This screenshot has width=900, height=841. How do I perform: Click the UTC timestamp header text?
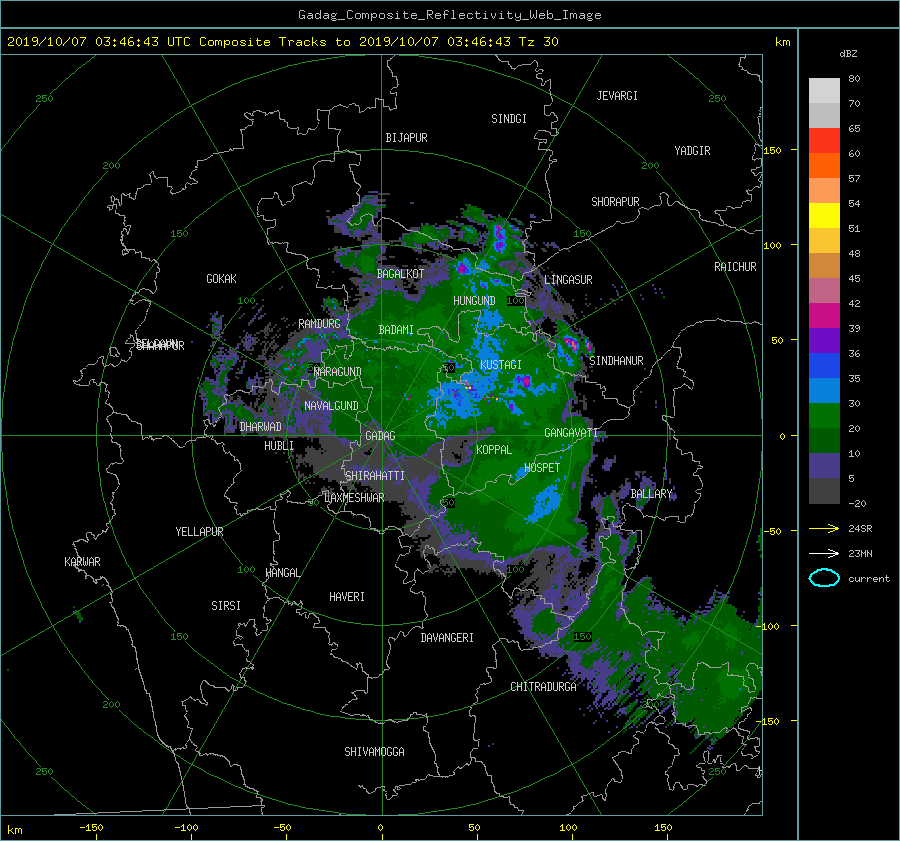point(282,42)
